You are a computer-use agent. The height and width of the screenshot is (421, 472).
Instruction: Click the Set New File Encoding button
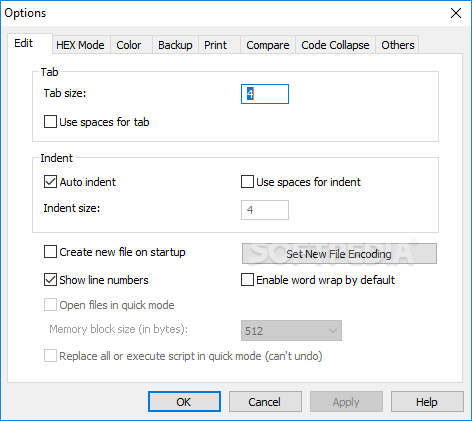pyautogui.click(x=339, y=254)
